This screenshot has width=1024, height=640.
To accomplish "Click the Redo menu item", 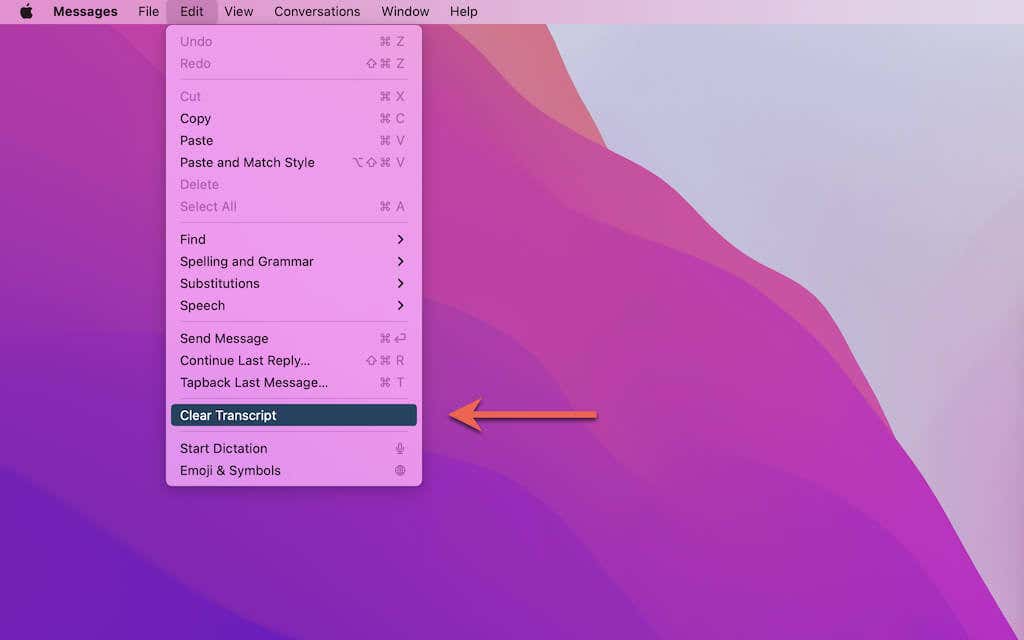I will (x=294, y=64).
